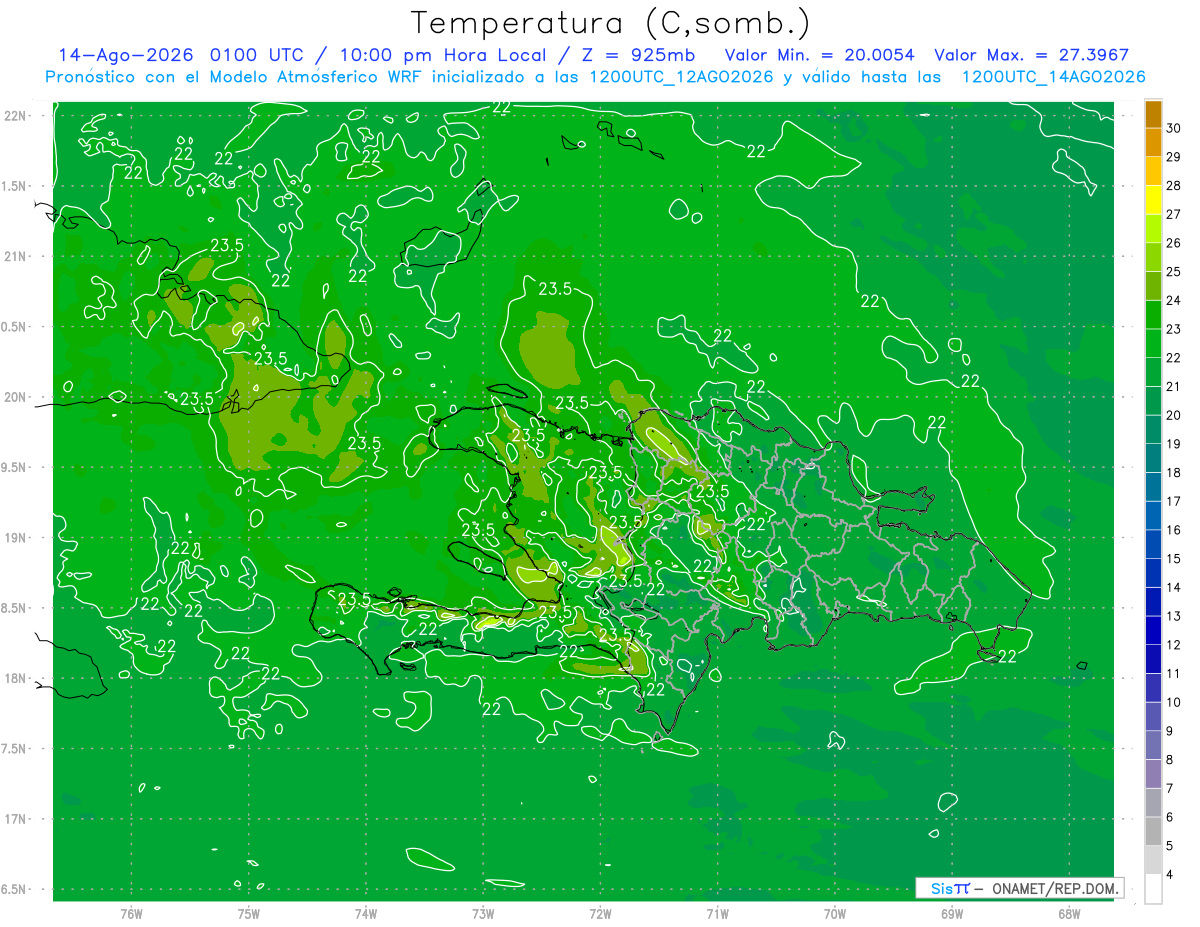Click the teal swatch between 18 and 19

[x=1153, y=459]
